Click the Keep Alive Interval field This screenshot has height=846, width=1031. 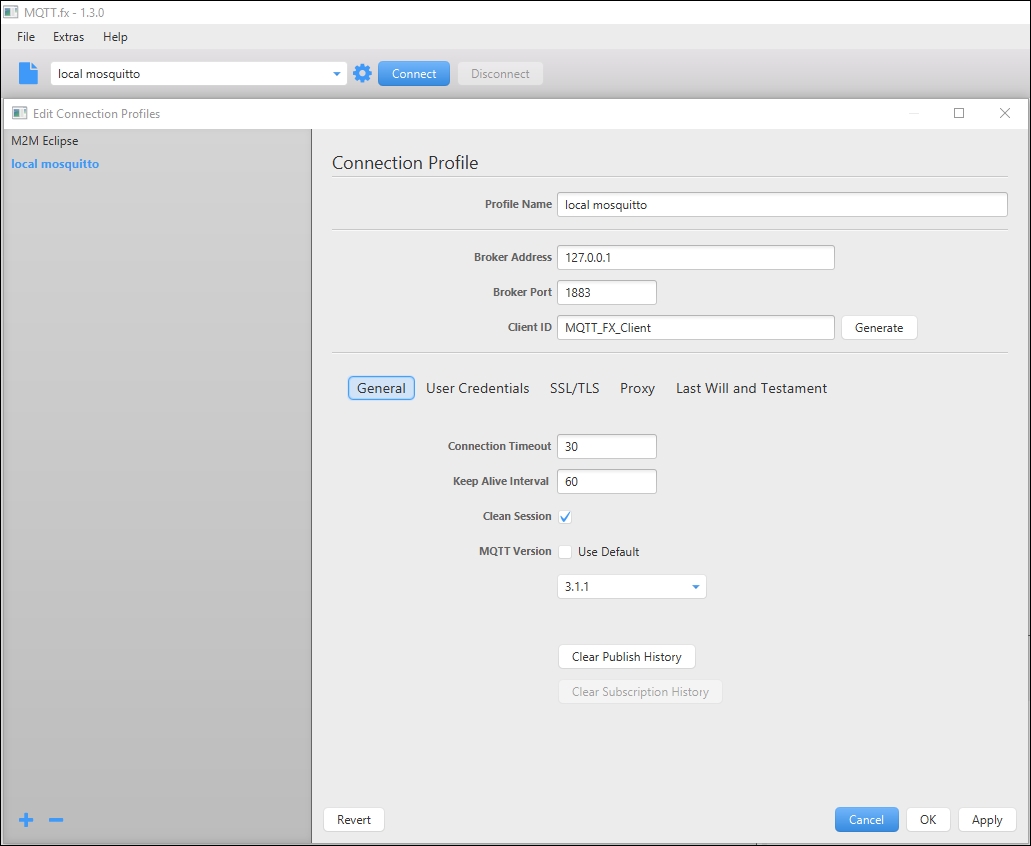pos(607,481)
